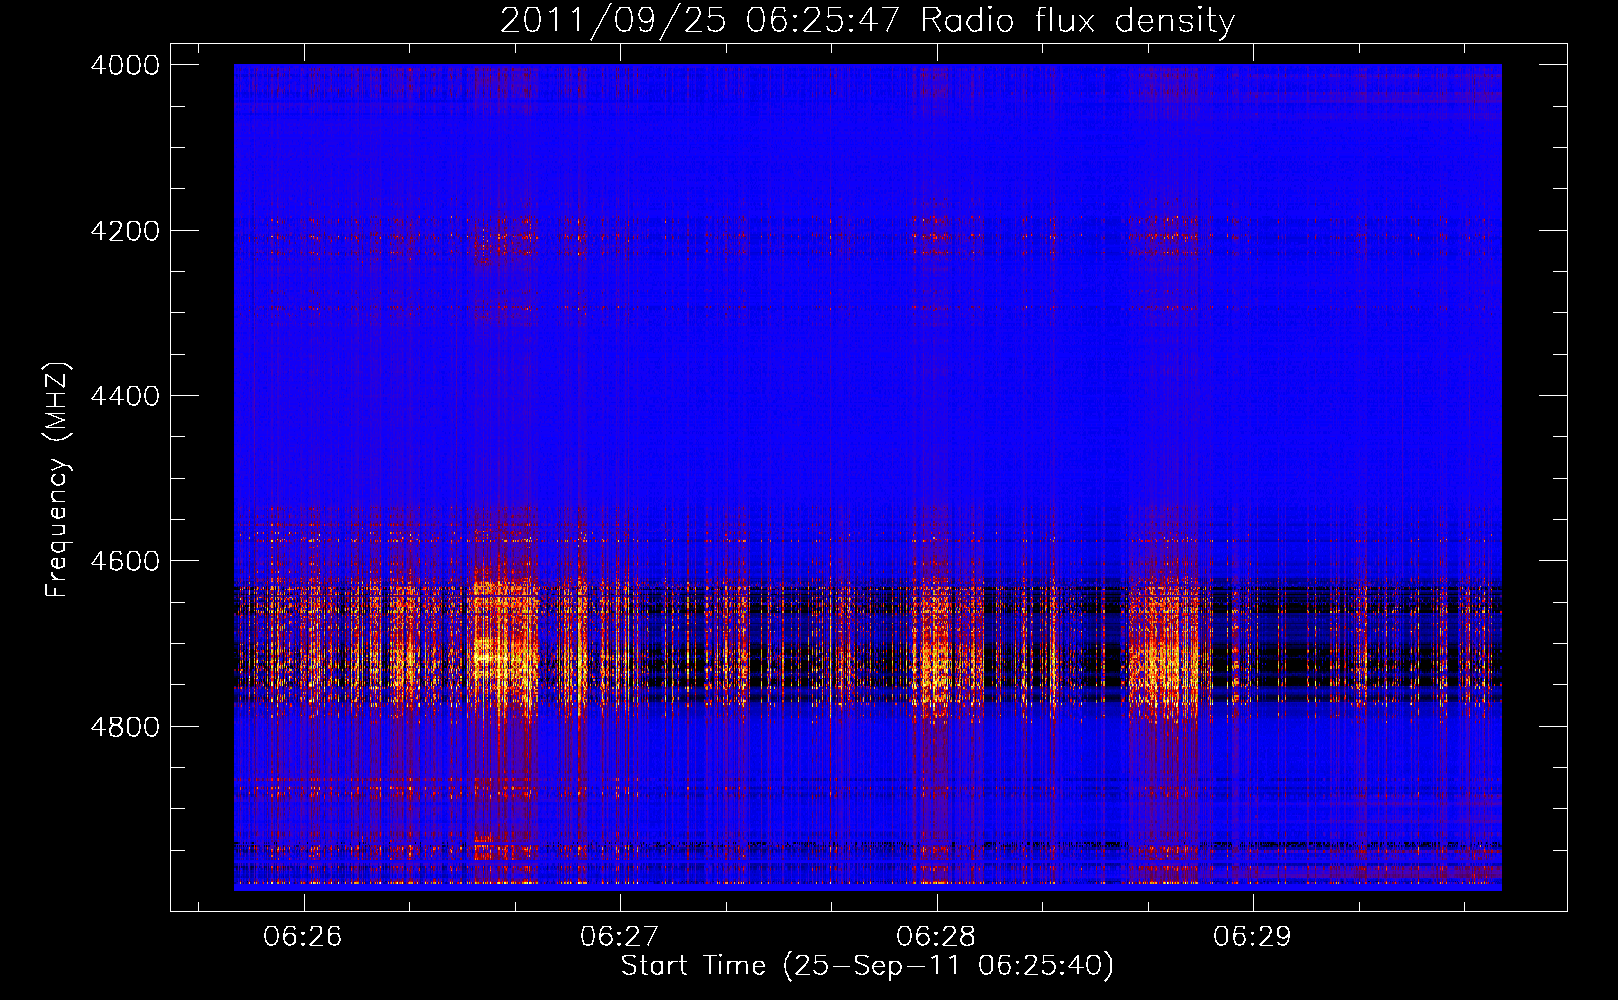Click the 06:28 time tick label

[x=936, y=937]
